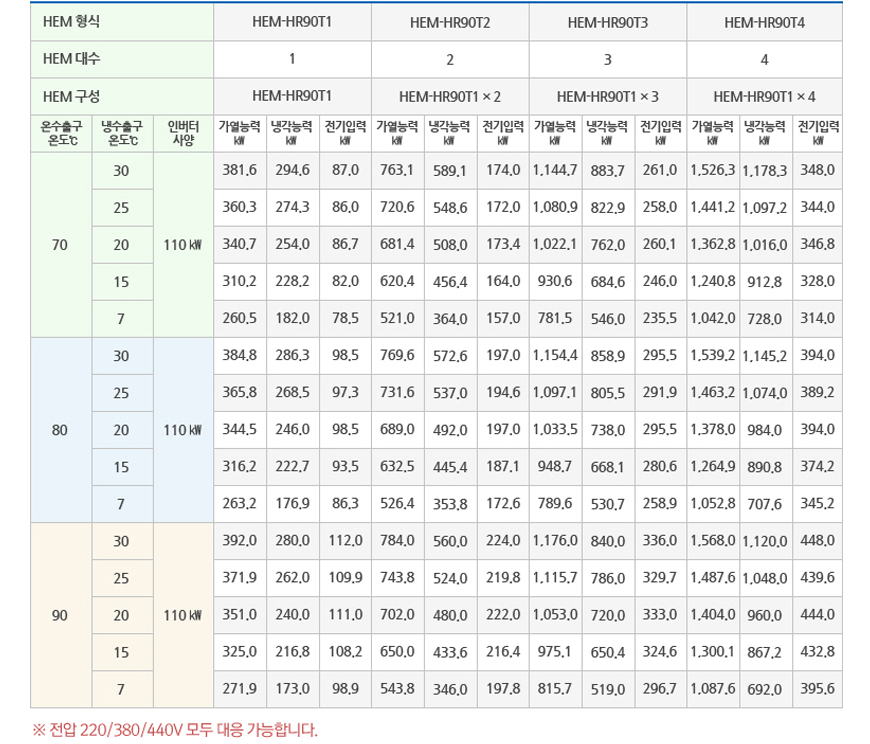The image size is (870, 744).
Task: Click the 'HEM-HR90T1 × 2' configuration cell
Action: (x=450, y=97)
